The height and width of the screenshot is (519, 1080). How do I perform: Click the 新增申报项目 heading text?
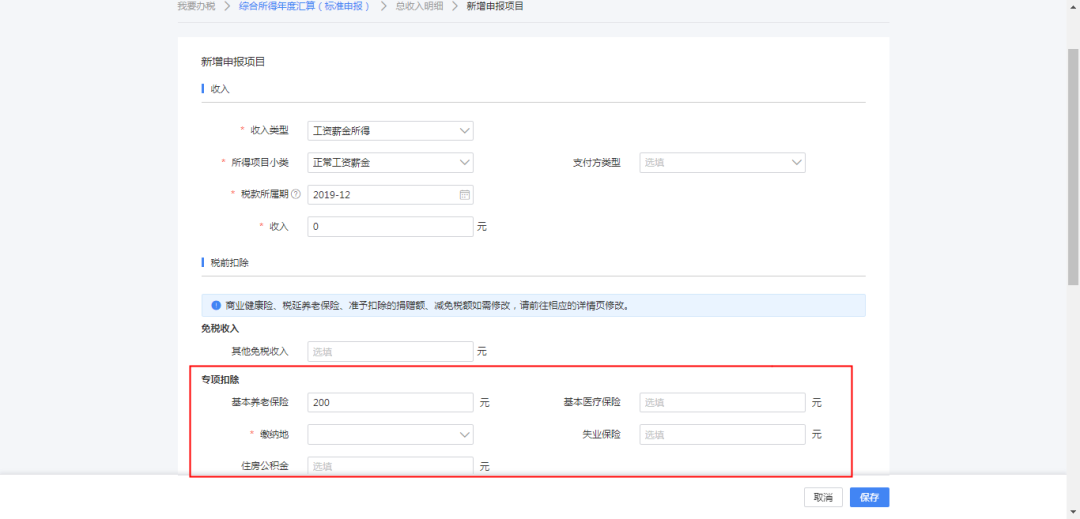(x=233, y=62)
